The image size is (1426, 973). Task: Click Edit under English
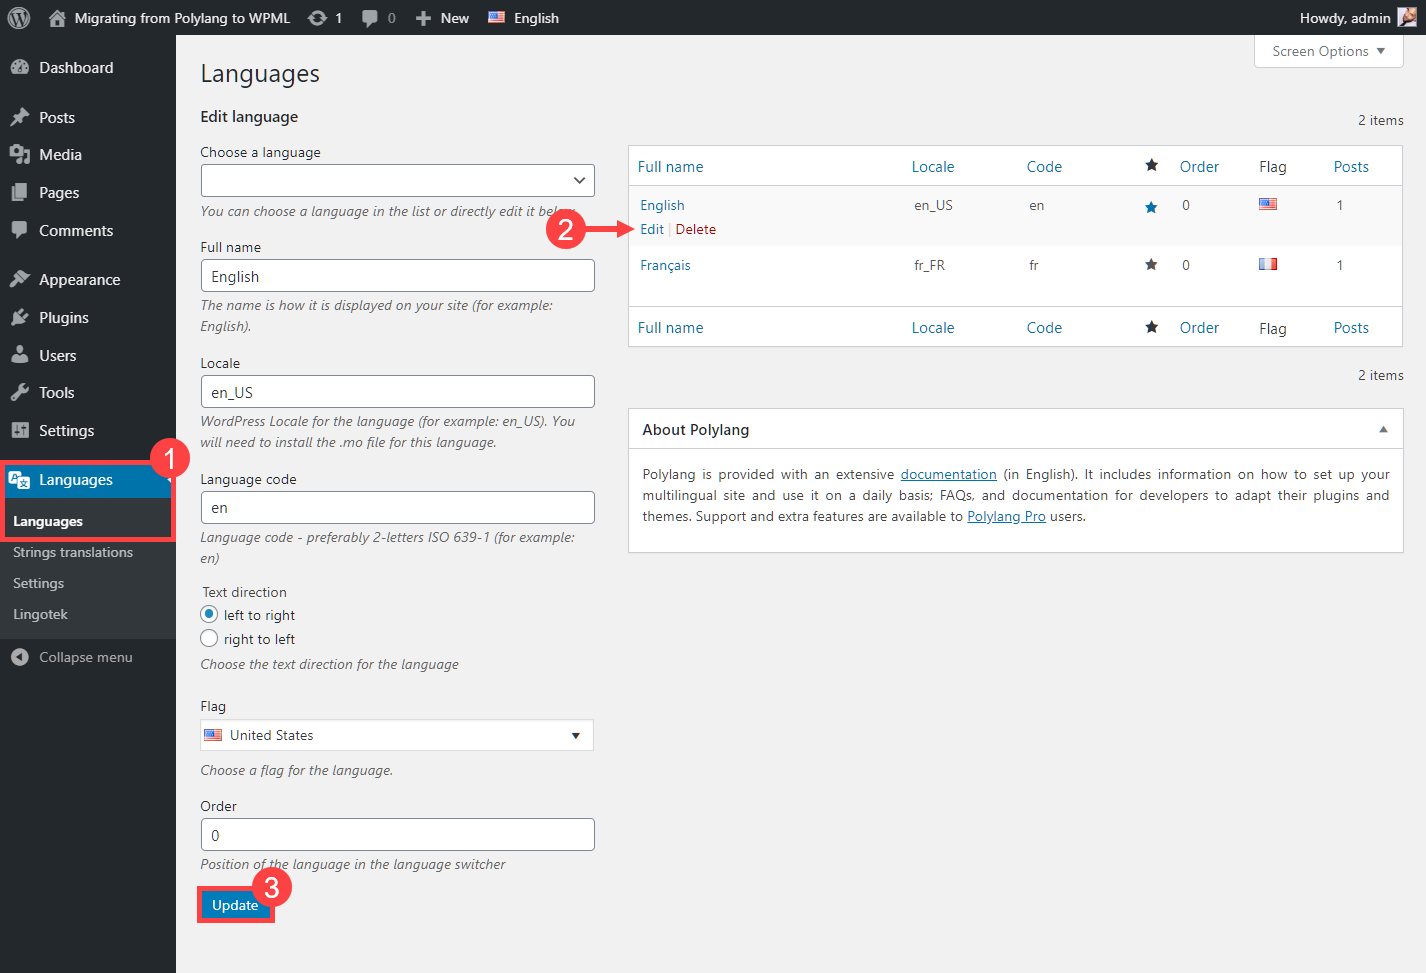[x=652, y=229]
